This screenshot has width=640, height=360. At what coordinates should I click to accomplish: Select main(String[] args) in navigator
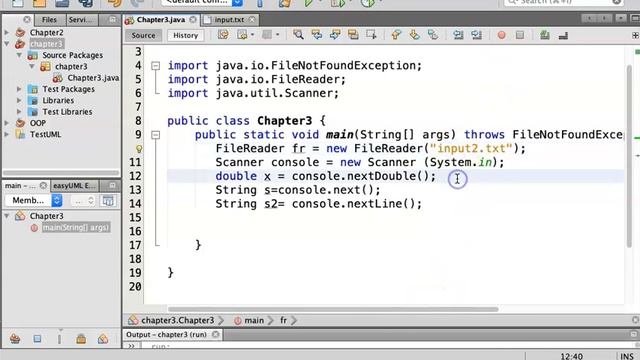coord(76,227)
